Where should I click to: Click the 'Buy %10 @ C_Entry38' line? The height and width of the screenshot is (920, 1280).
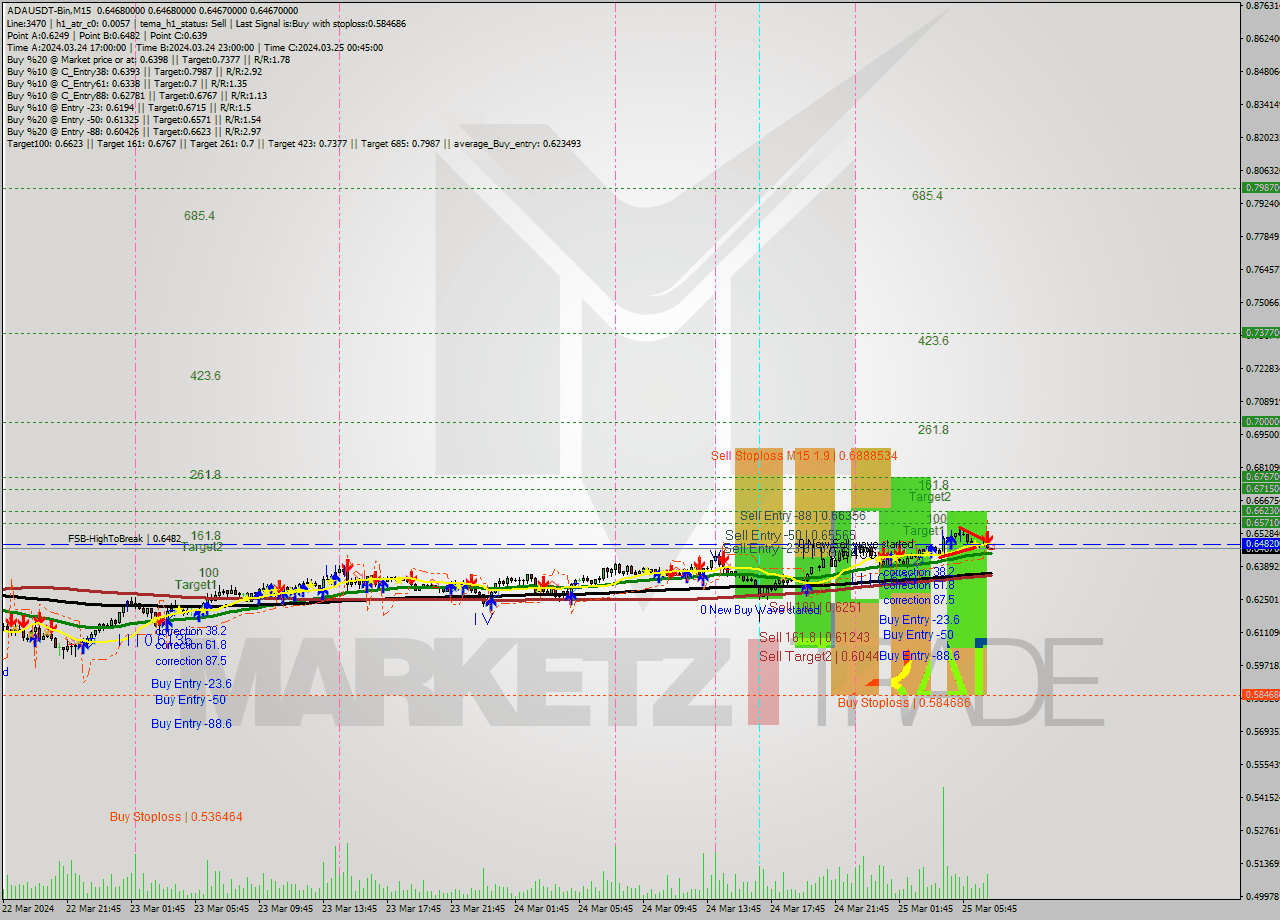[134, 71]
